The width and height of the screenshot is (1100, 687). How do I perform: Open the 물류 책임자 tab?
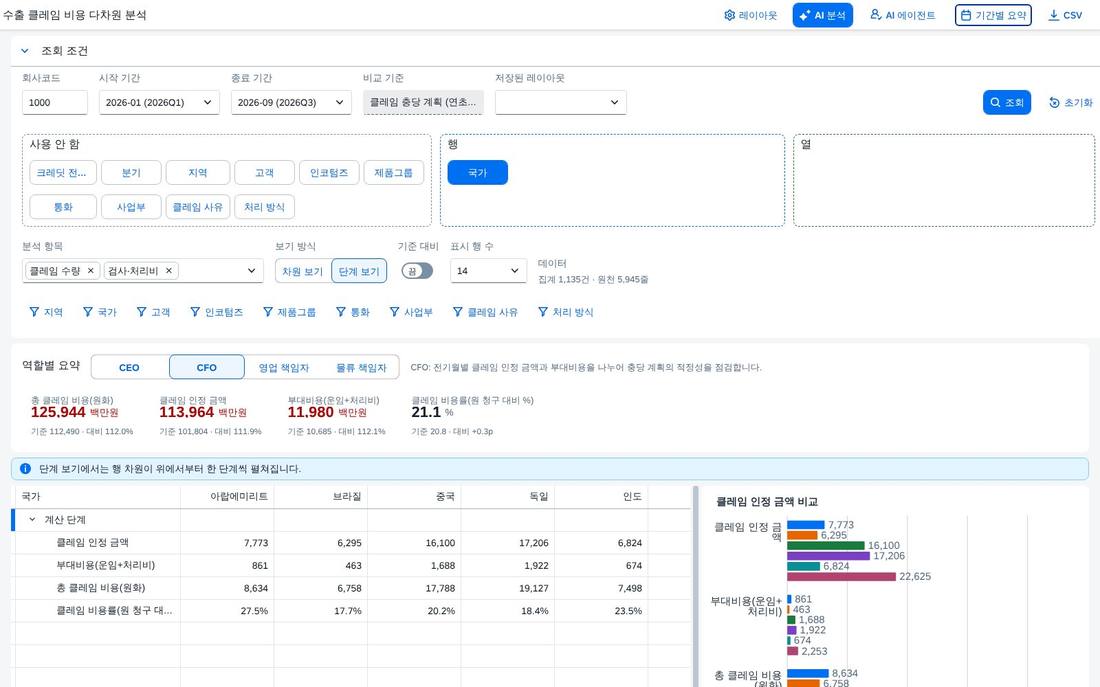361,367
